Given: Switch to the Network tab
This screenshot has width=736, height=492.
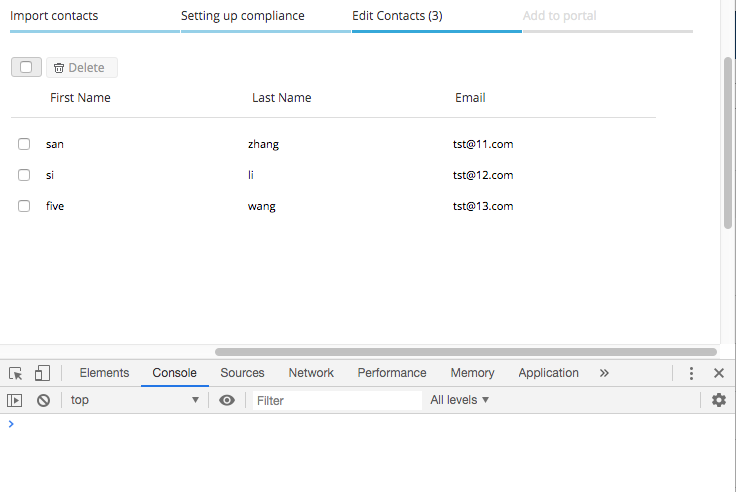Looking at the screenshot, I should [x=311, y=373].
